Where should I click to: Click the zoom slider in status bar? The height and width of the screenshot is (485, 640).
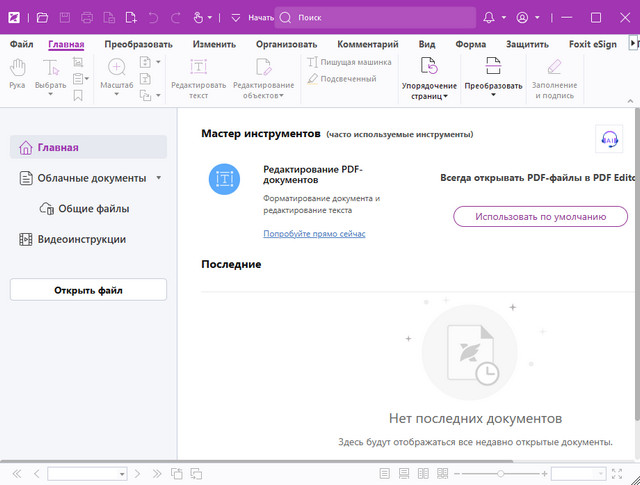point(501,473)
